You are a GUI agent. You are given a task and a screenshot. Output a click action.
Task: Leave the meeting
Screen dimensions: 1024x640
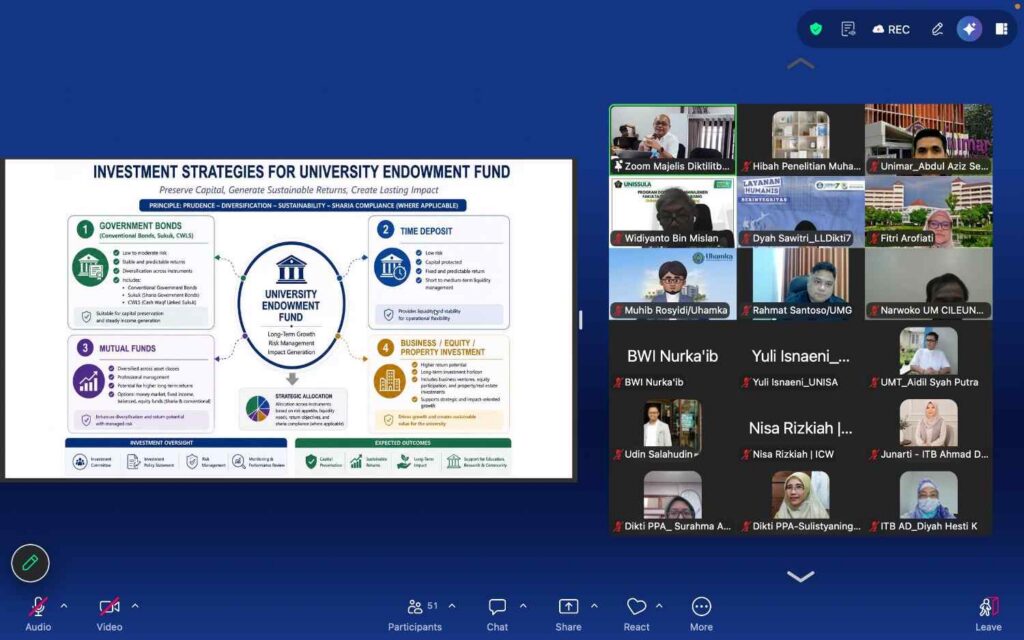tap(988, 614)
